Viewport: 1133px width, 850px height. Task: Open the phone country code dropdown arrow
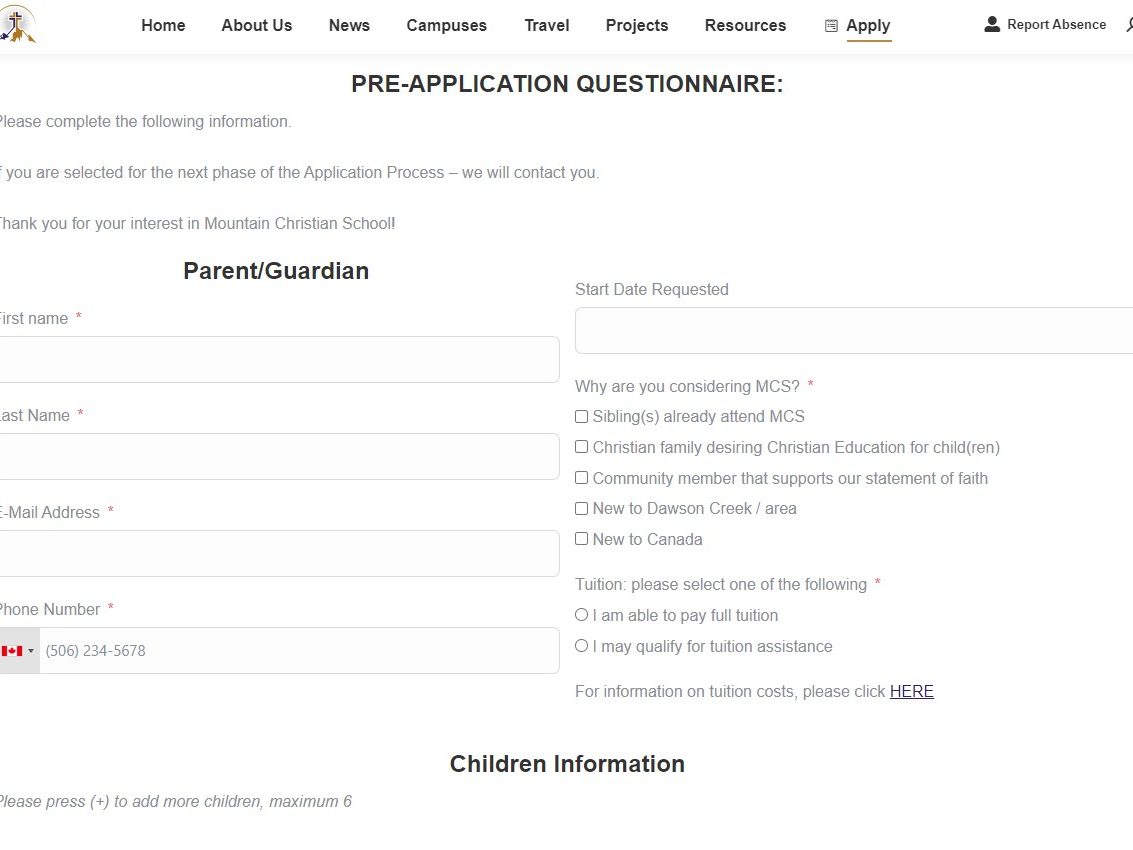[x=31, y=651]
